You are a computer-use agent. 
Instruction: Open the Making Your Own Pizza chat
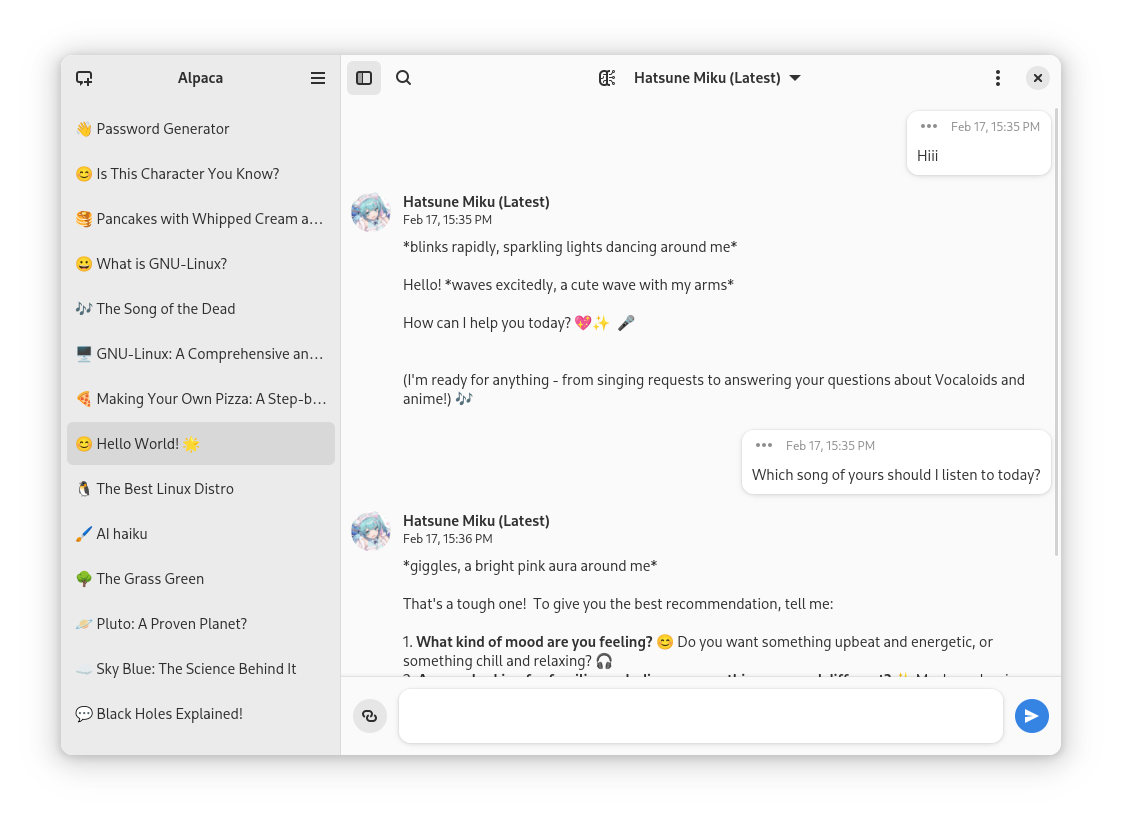coord(201,399)
